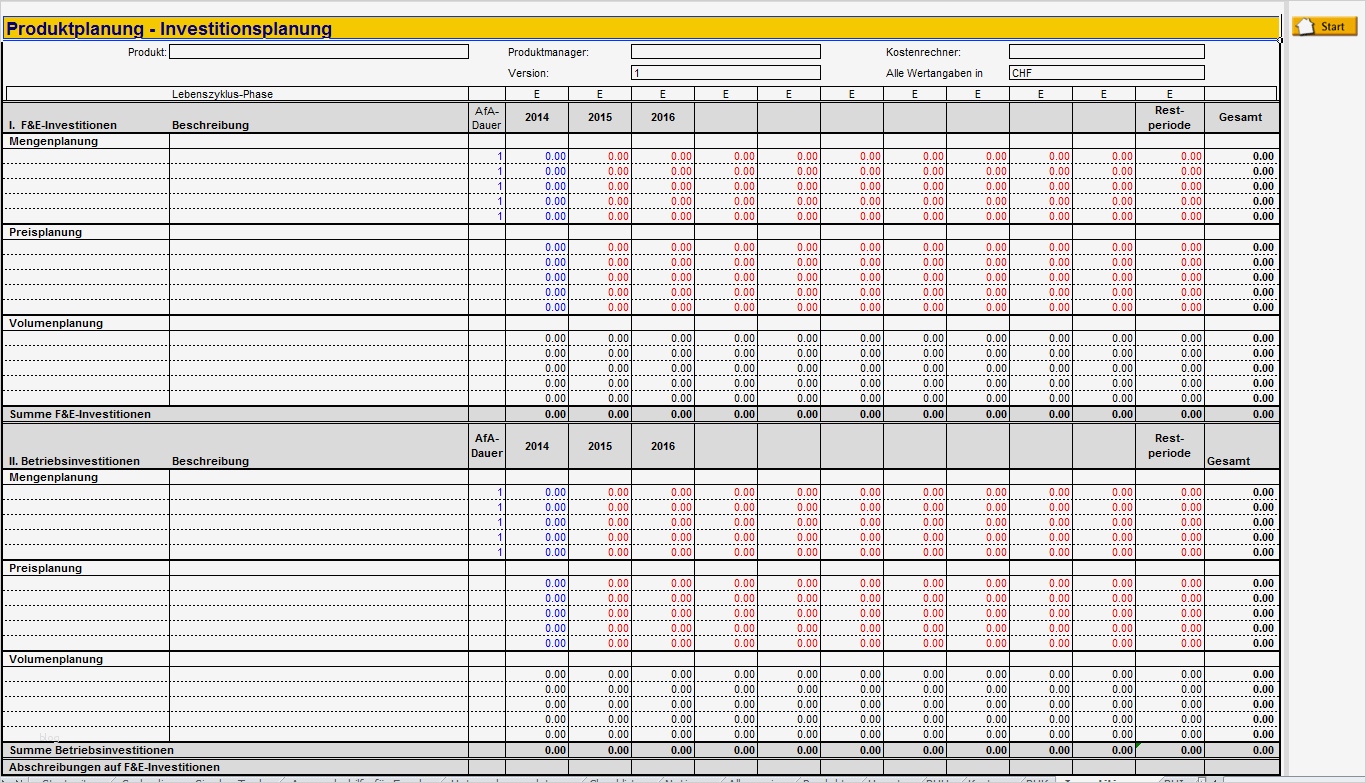Click the 2014 column header cell
This screenshot has height=783, width=1366.
[x=537, y=117]
